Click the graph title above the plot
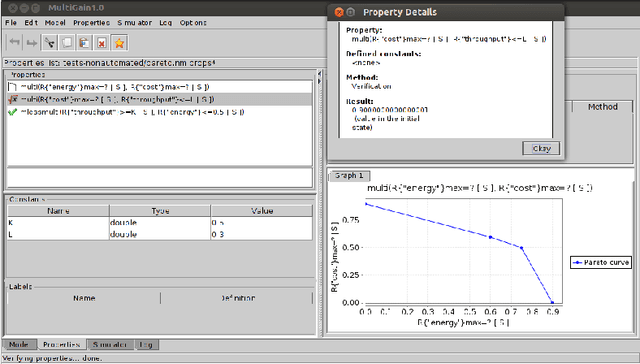 tap(480, 188)
